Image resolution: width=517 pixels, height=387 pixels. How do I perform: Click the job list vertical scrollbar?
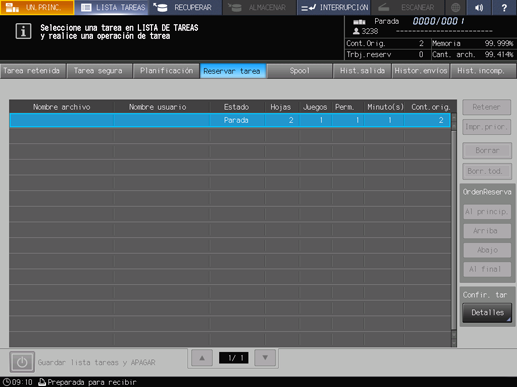point(454,230)
